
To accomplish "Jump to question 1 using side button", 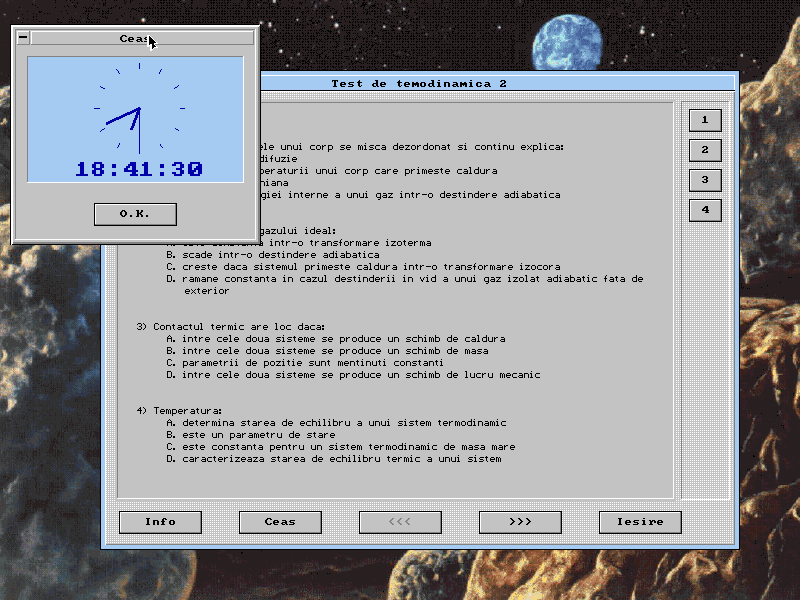I will pos(705,120).
